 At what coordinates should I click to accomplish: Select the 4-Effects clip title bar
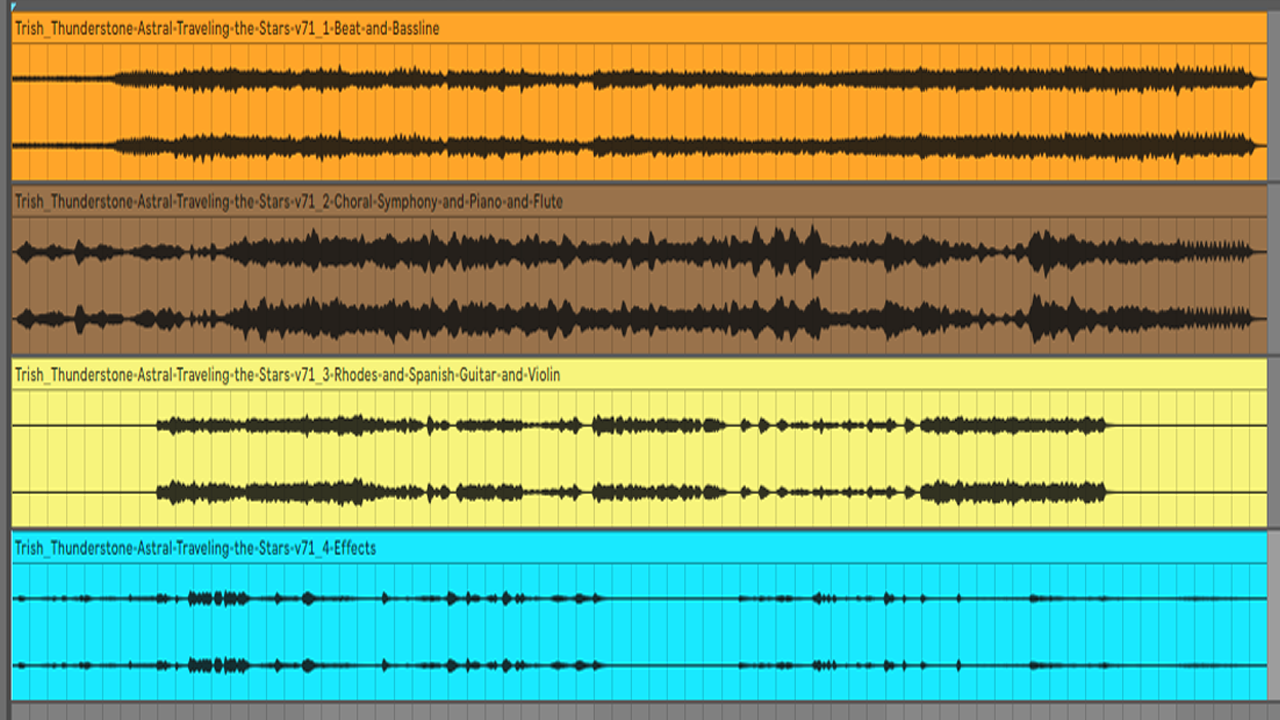tap(640, 548)
